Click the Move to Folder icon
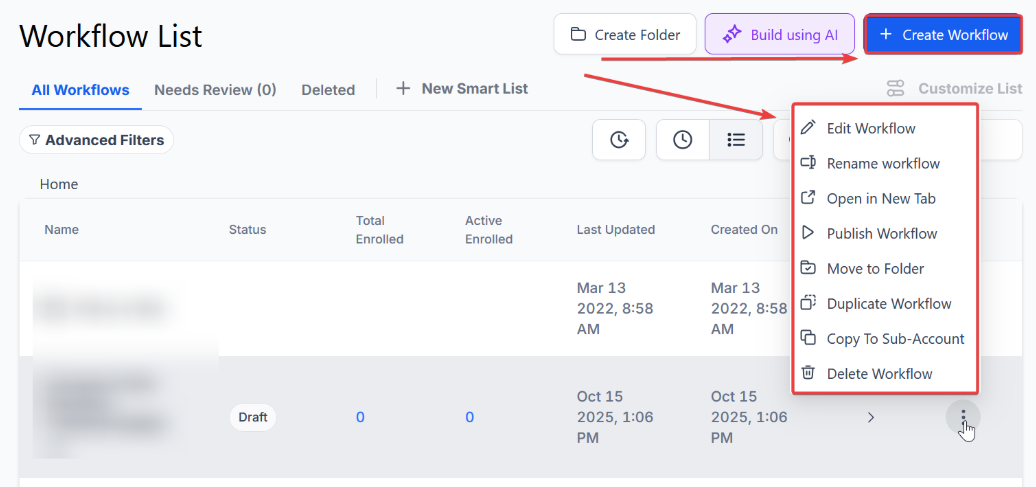The image size is (1036, 487). [809, 268]
